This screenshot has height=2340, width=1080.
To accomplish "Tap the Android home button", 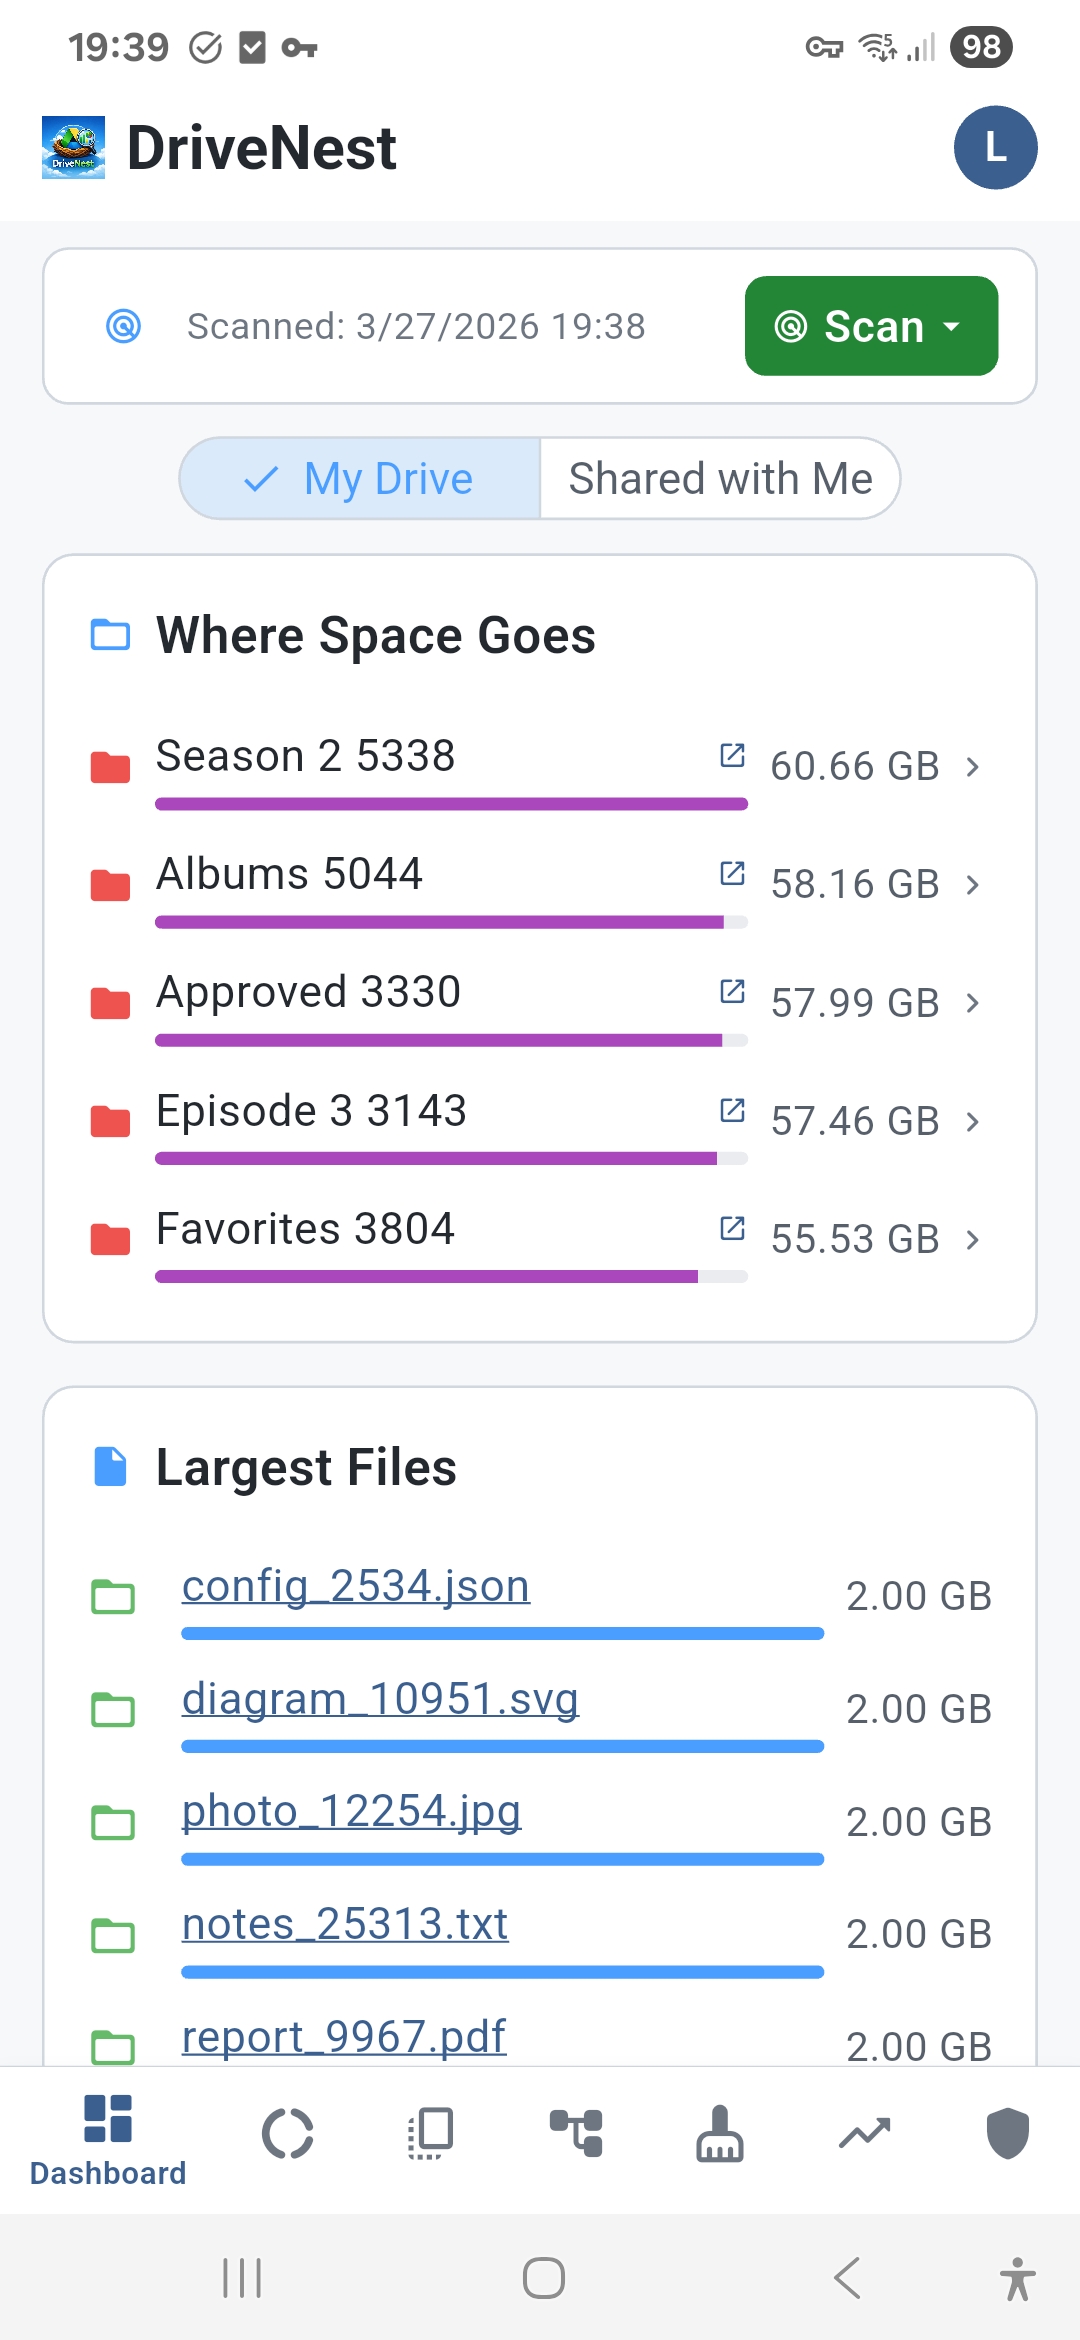I will click(x=543, y=2279).
